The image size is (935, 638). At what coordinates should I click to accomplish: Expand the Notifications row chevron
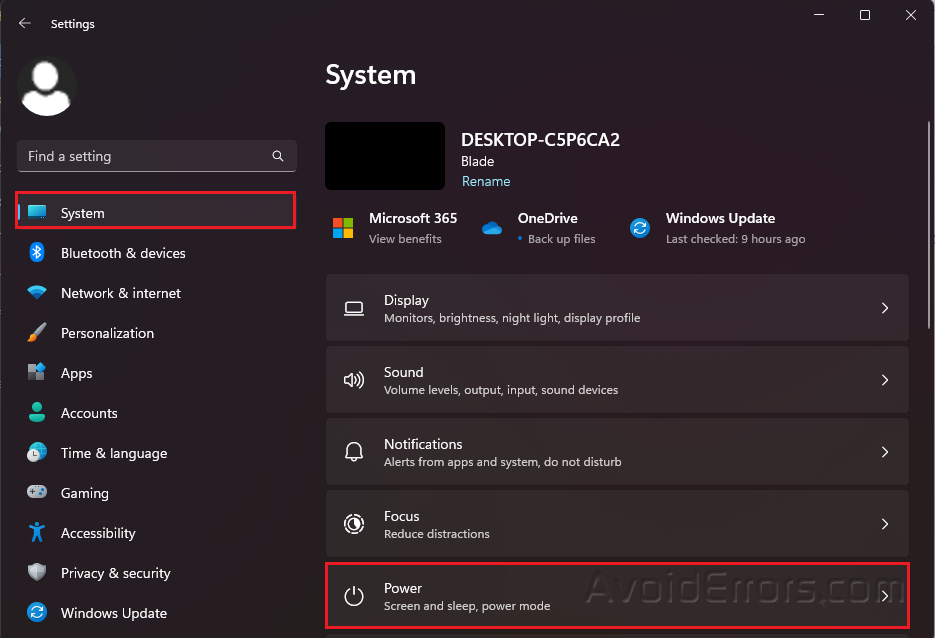tap(884, 453)
